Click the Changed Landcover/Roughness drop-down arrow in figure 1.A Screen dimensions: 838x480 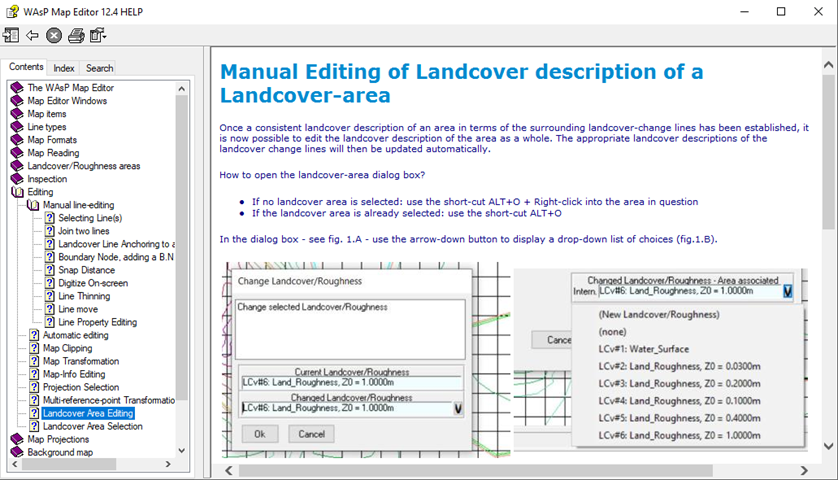tap(458, 409)
